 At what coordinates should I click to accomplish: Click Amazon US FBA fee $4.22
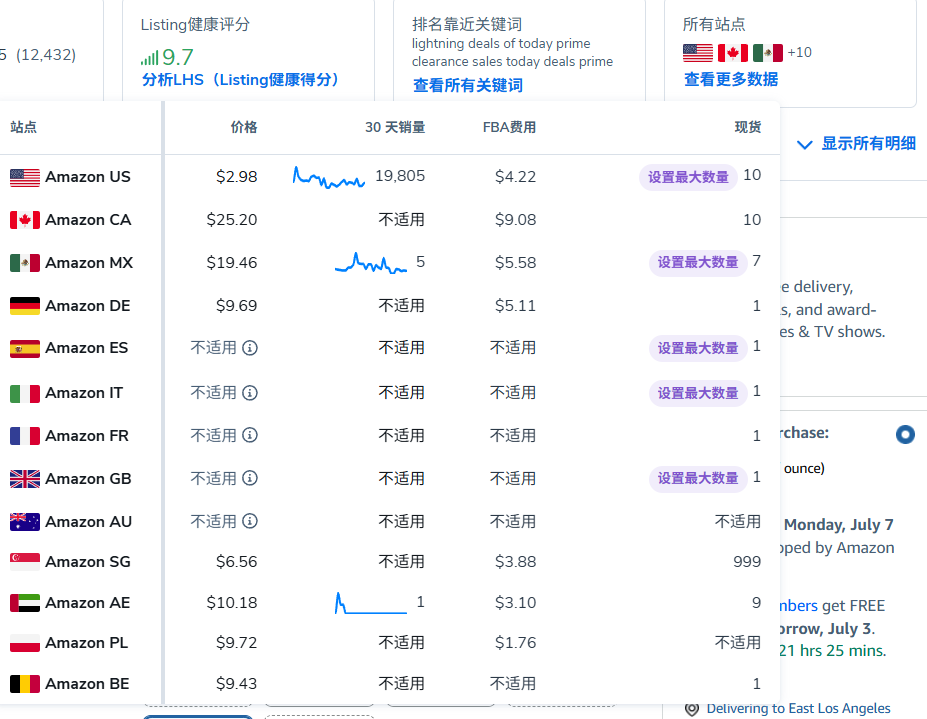click(x=516, y=177)
